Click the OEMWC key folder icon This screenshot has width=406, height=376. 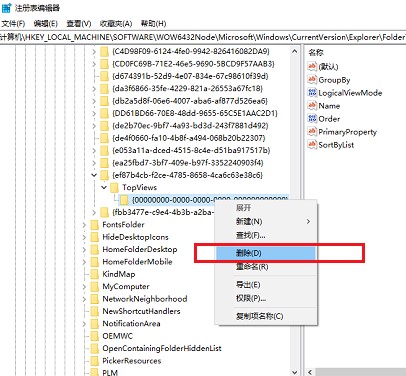95,336
